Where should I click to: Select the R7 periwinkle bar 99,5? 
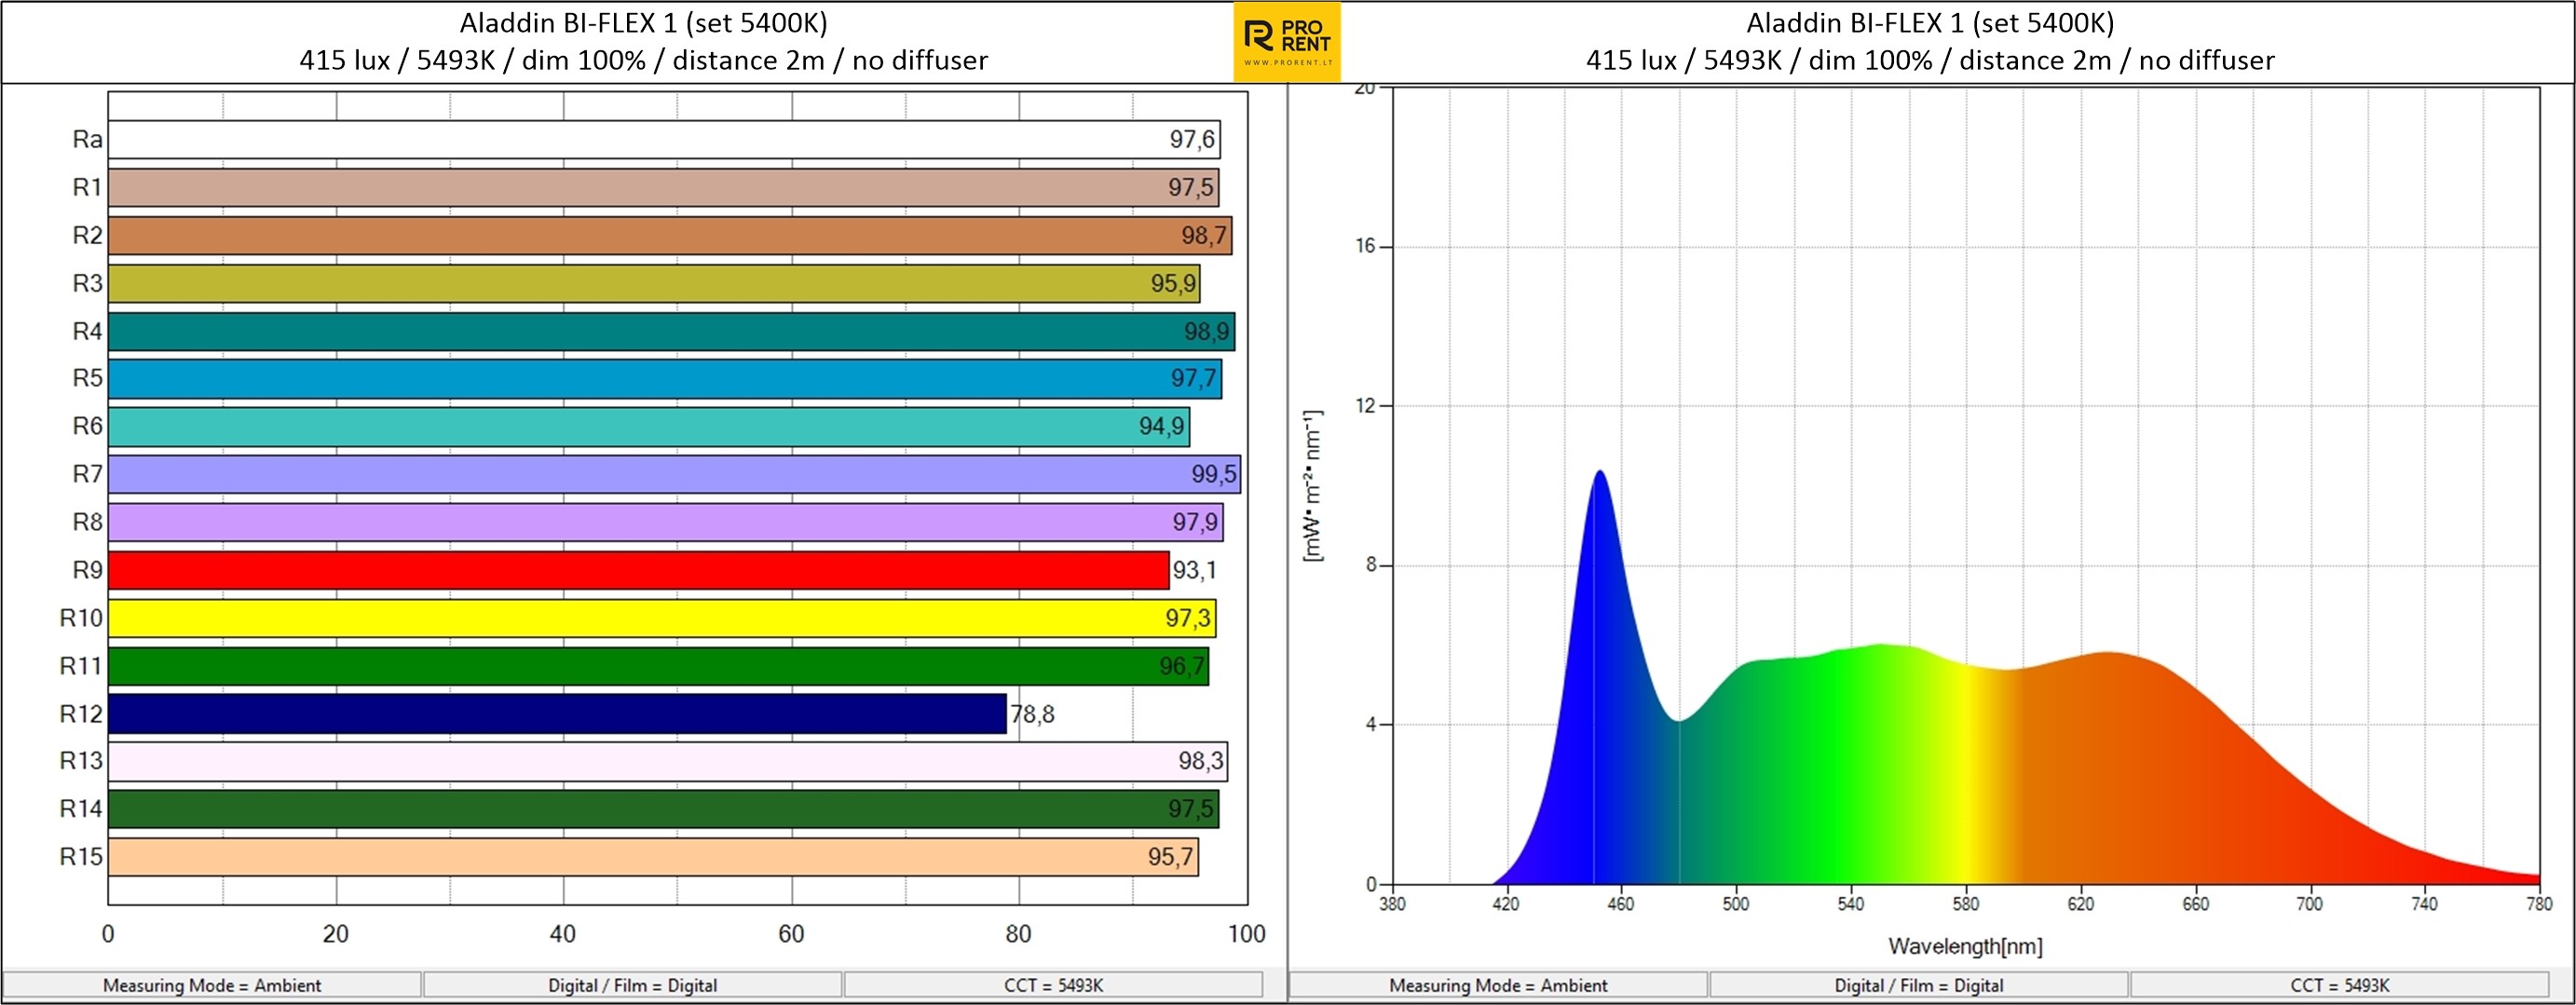coord(675,474)
